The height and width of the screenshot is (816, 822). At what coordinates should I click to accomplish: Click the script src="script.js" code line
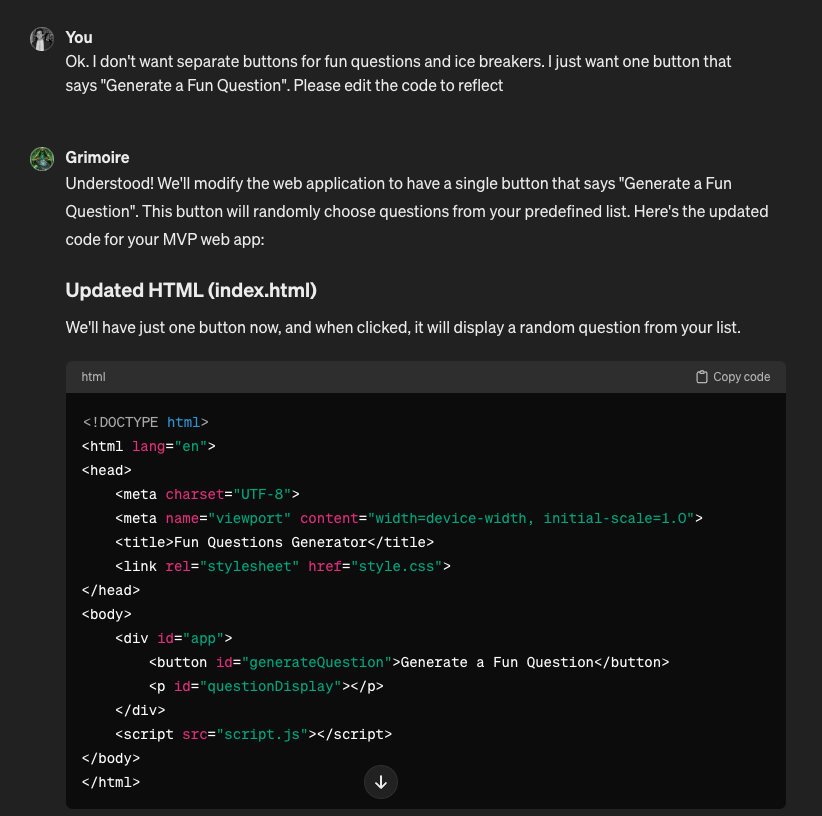(253, 734)
